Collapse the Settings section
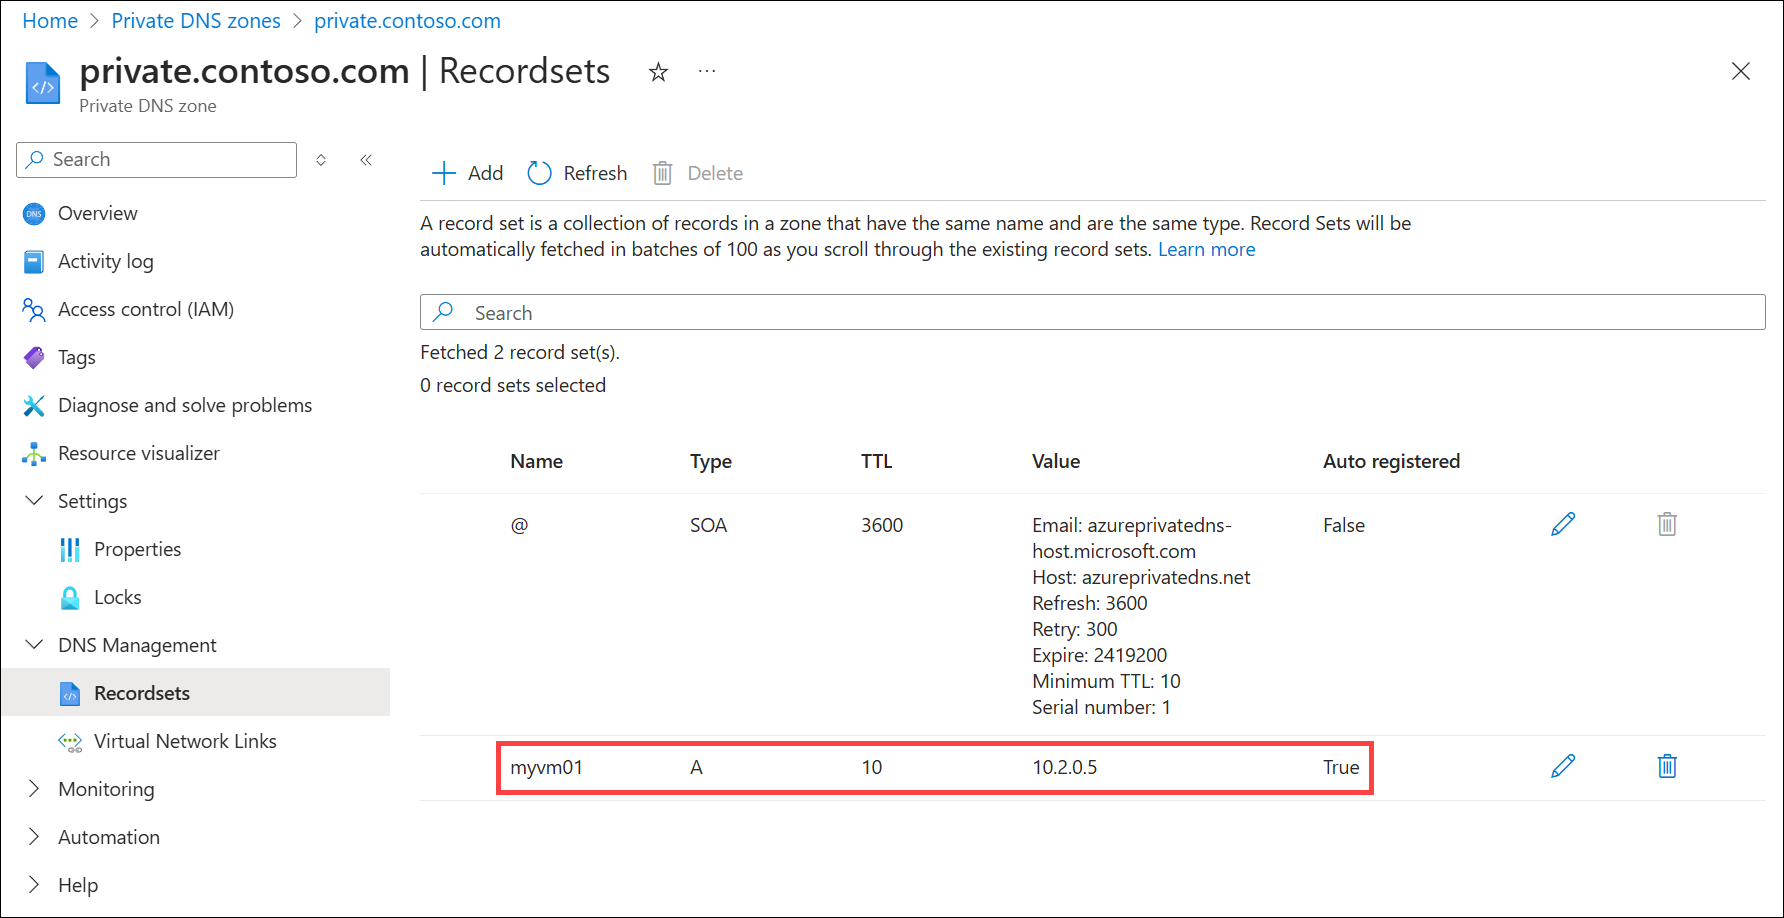The image size is (1784, 918). [x=34, y=501]
